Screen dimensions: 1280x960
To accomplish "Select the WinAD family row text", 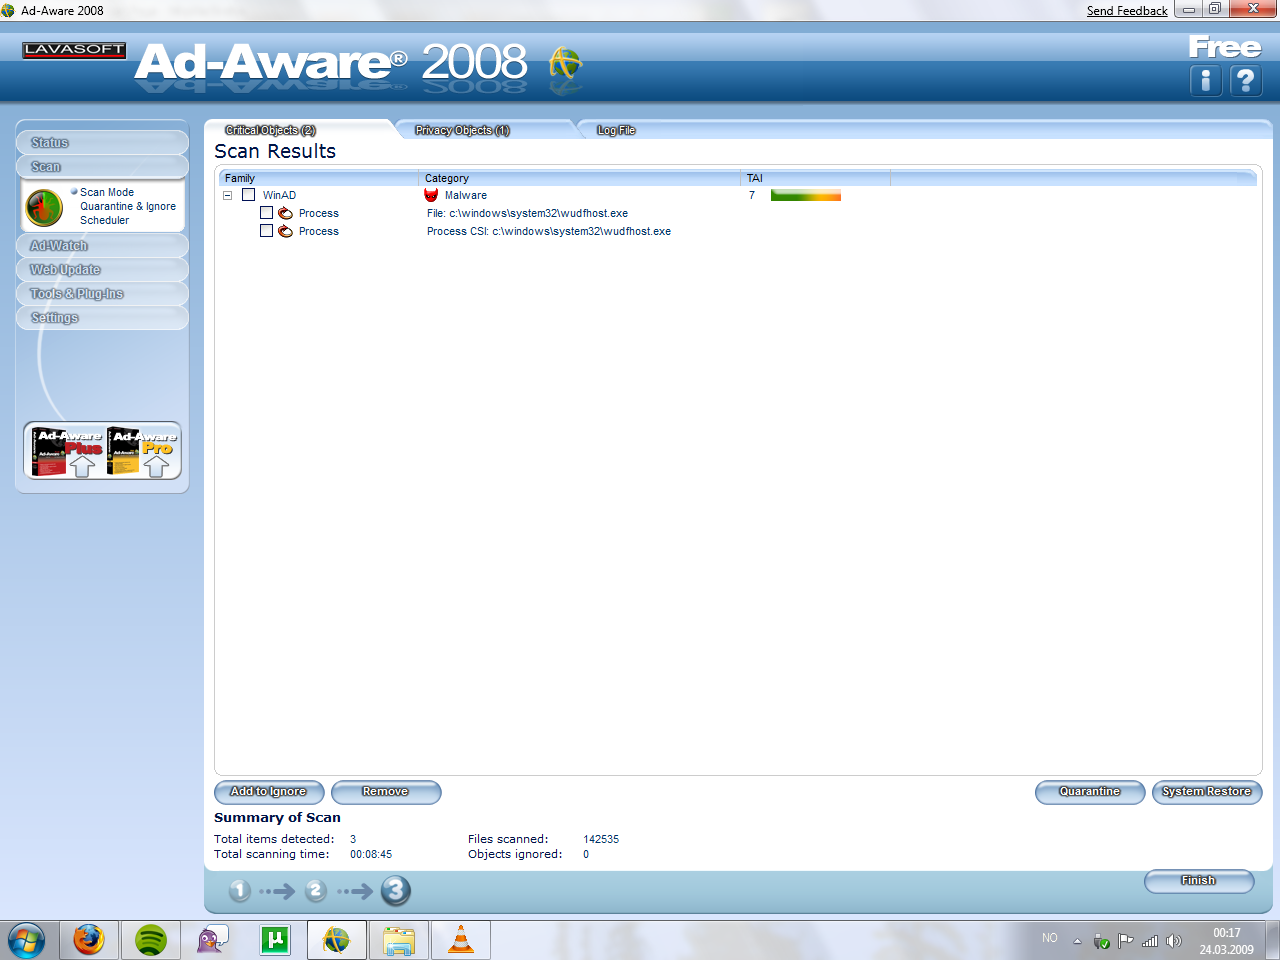I will pyautogui.click(x=279, y=195).
